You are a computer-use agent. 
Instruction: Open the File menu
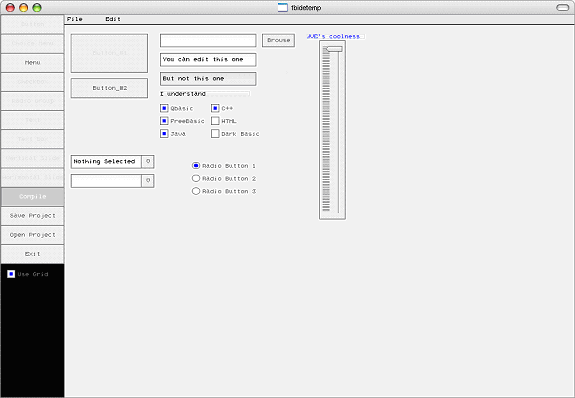(75, 19)
